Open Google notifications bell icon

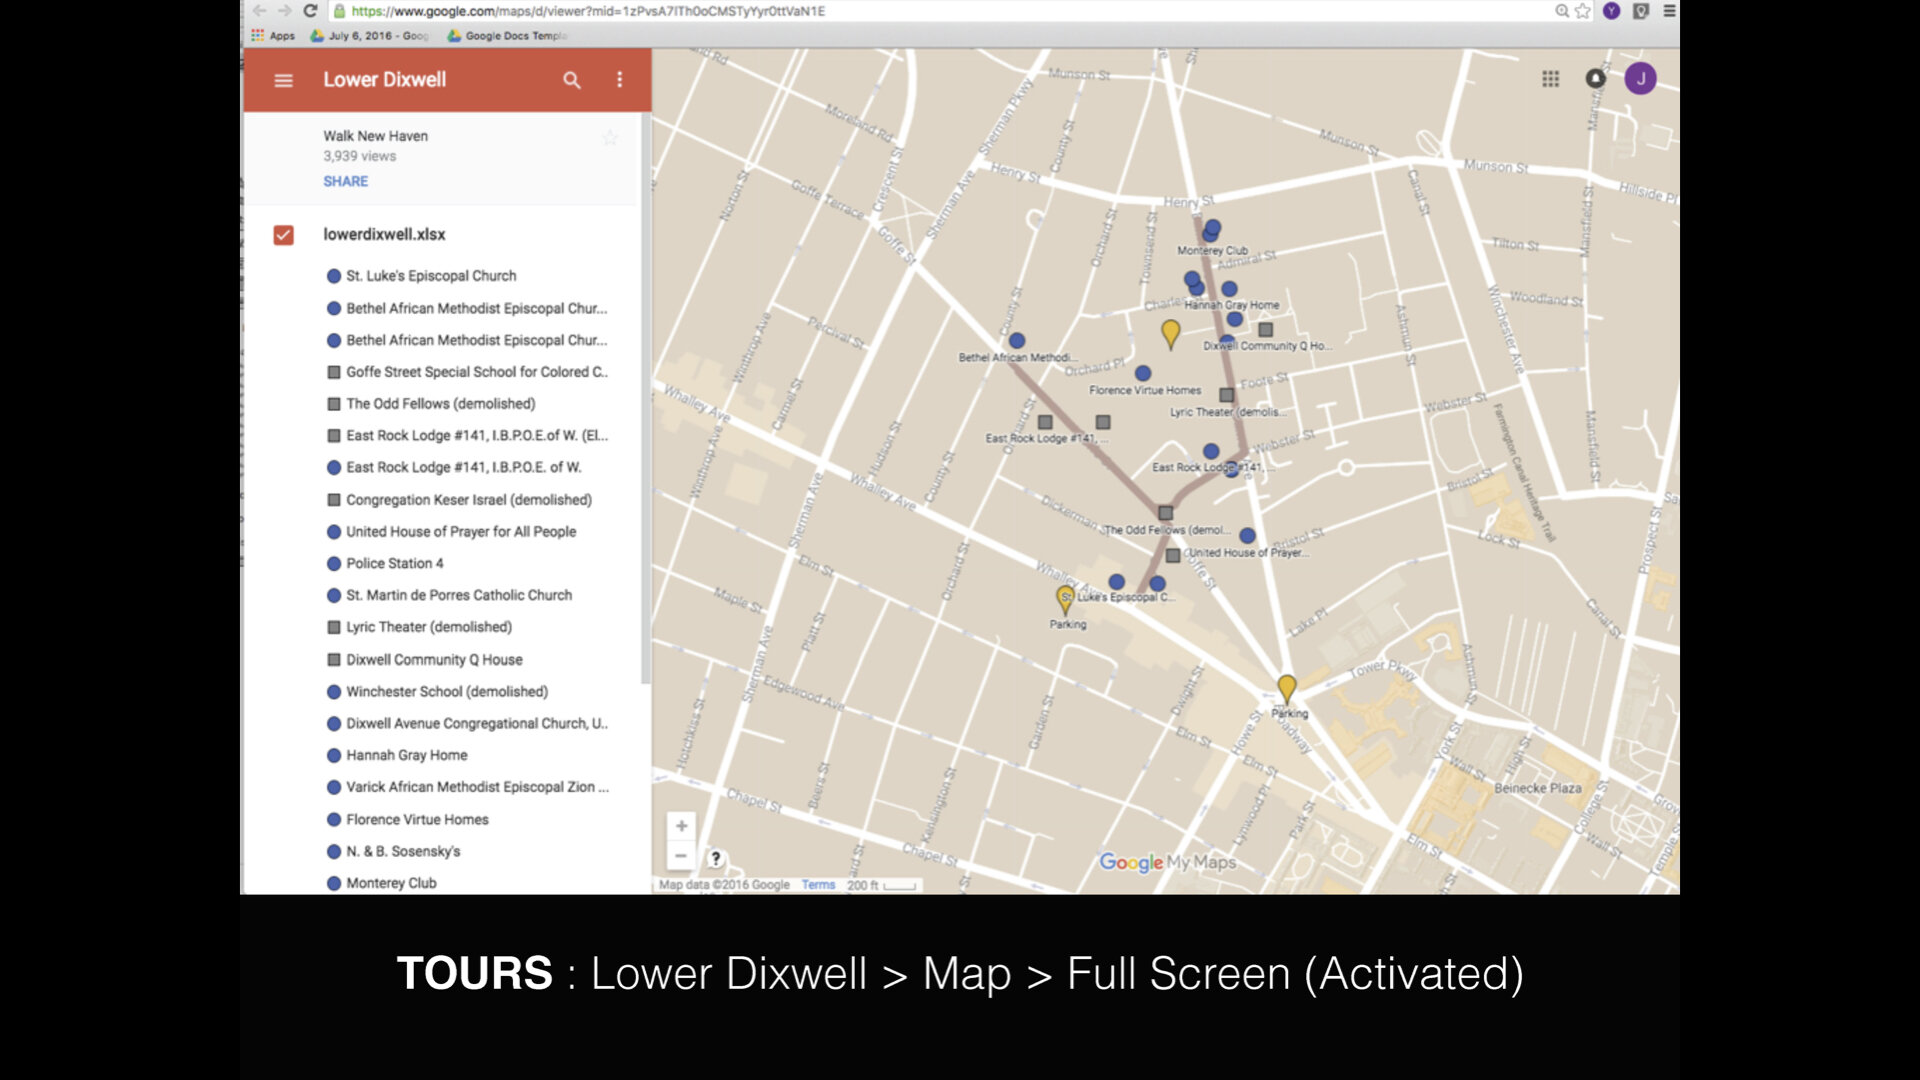[x=1596, y=78]
